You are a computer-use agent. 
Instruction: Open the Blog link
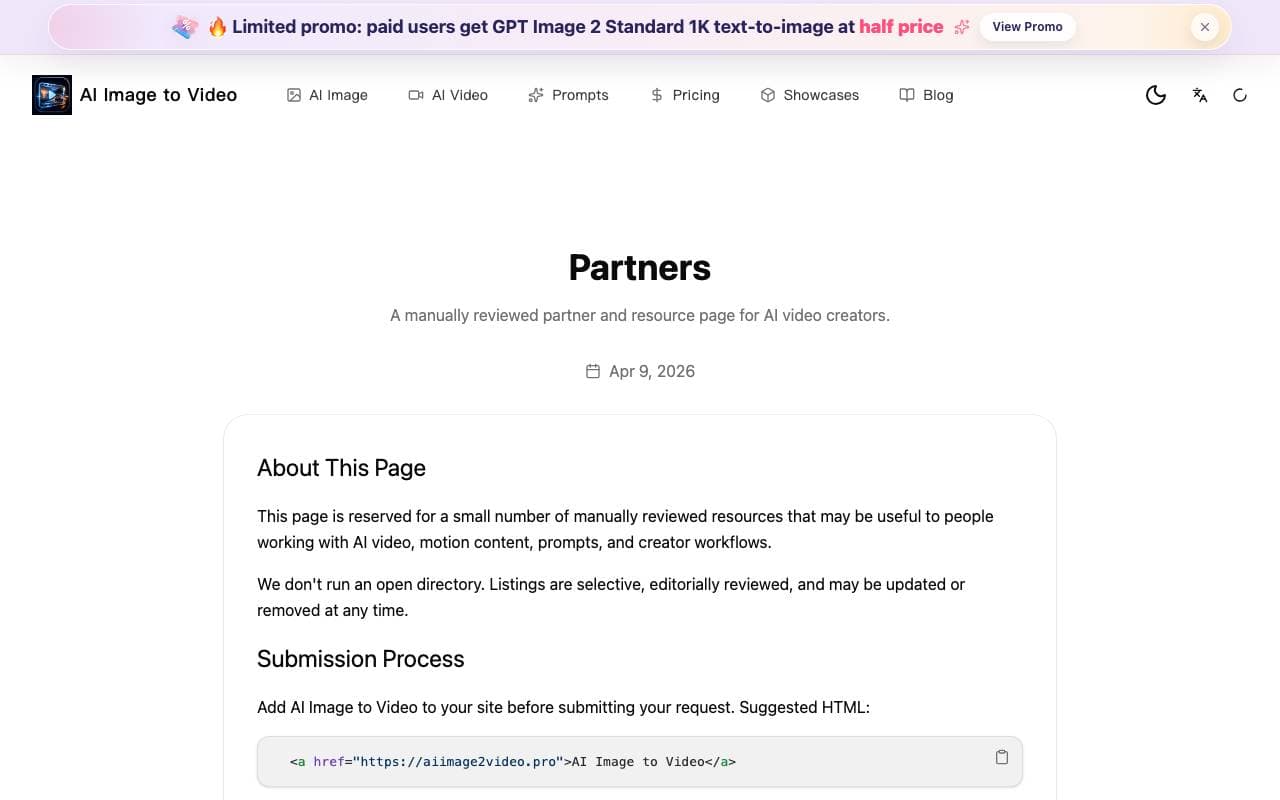pos(926,95)
